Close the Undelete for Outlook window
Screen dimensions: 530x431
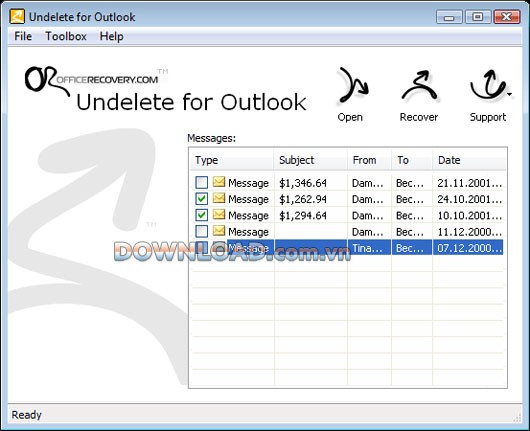pos(507,17)
